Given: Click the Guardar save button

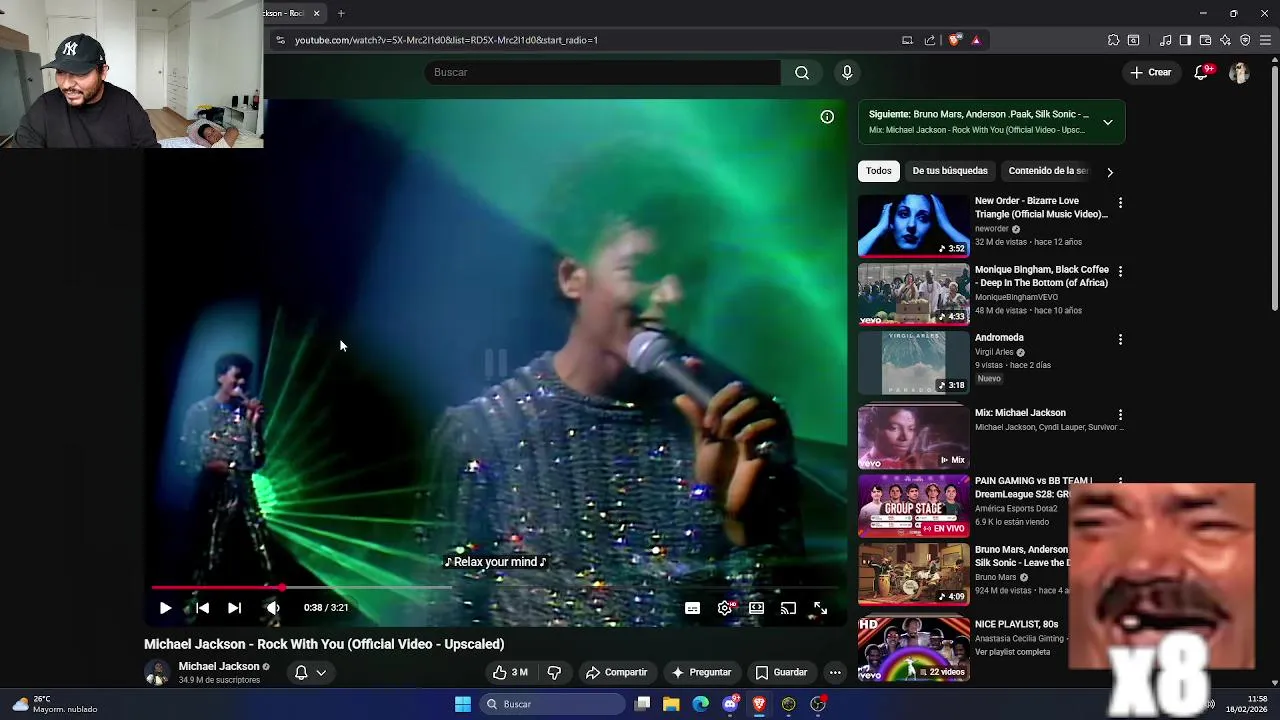Looking at the screenshot, I should (x=781, y=673).
